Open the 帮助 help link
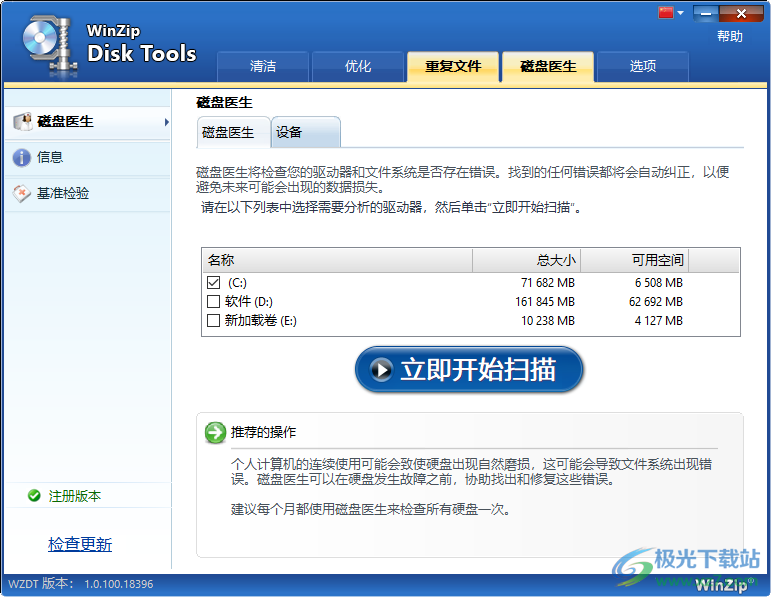This screenshot has width=771, height=597. click(730, 36)
